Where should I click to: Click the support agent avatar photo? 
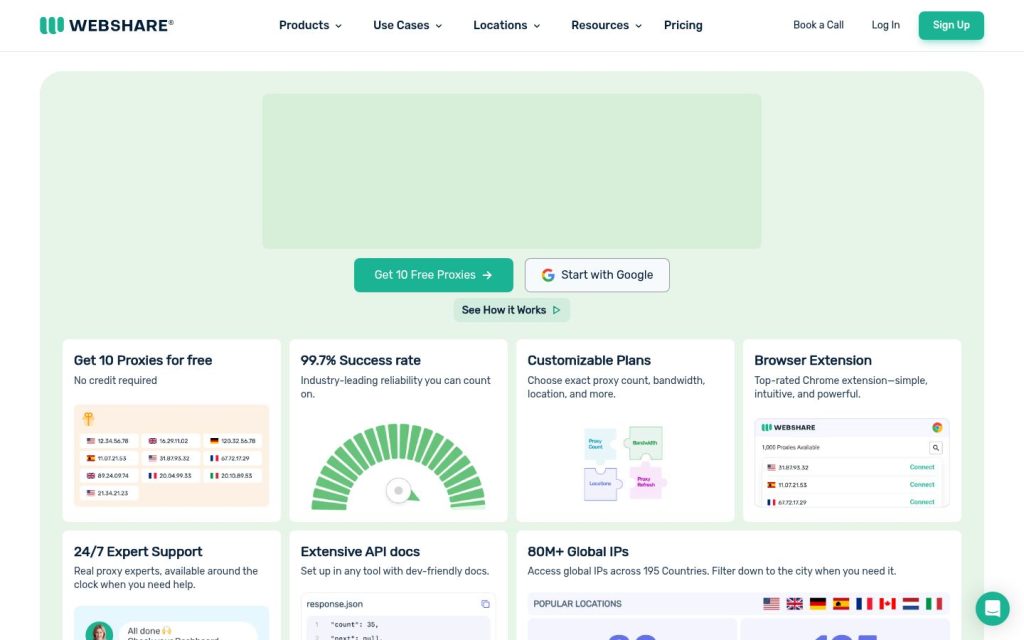[99, 632]
